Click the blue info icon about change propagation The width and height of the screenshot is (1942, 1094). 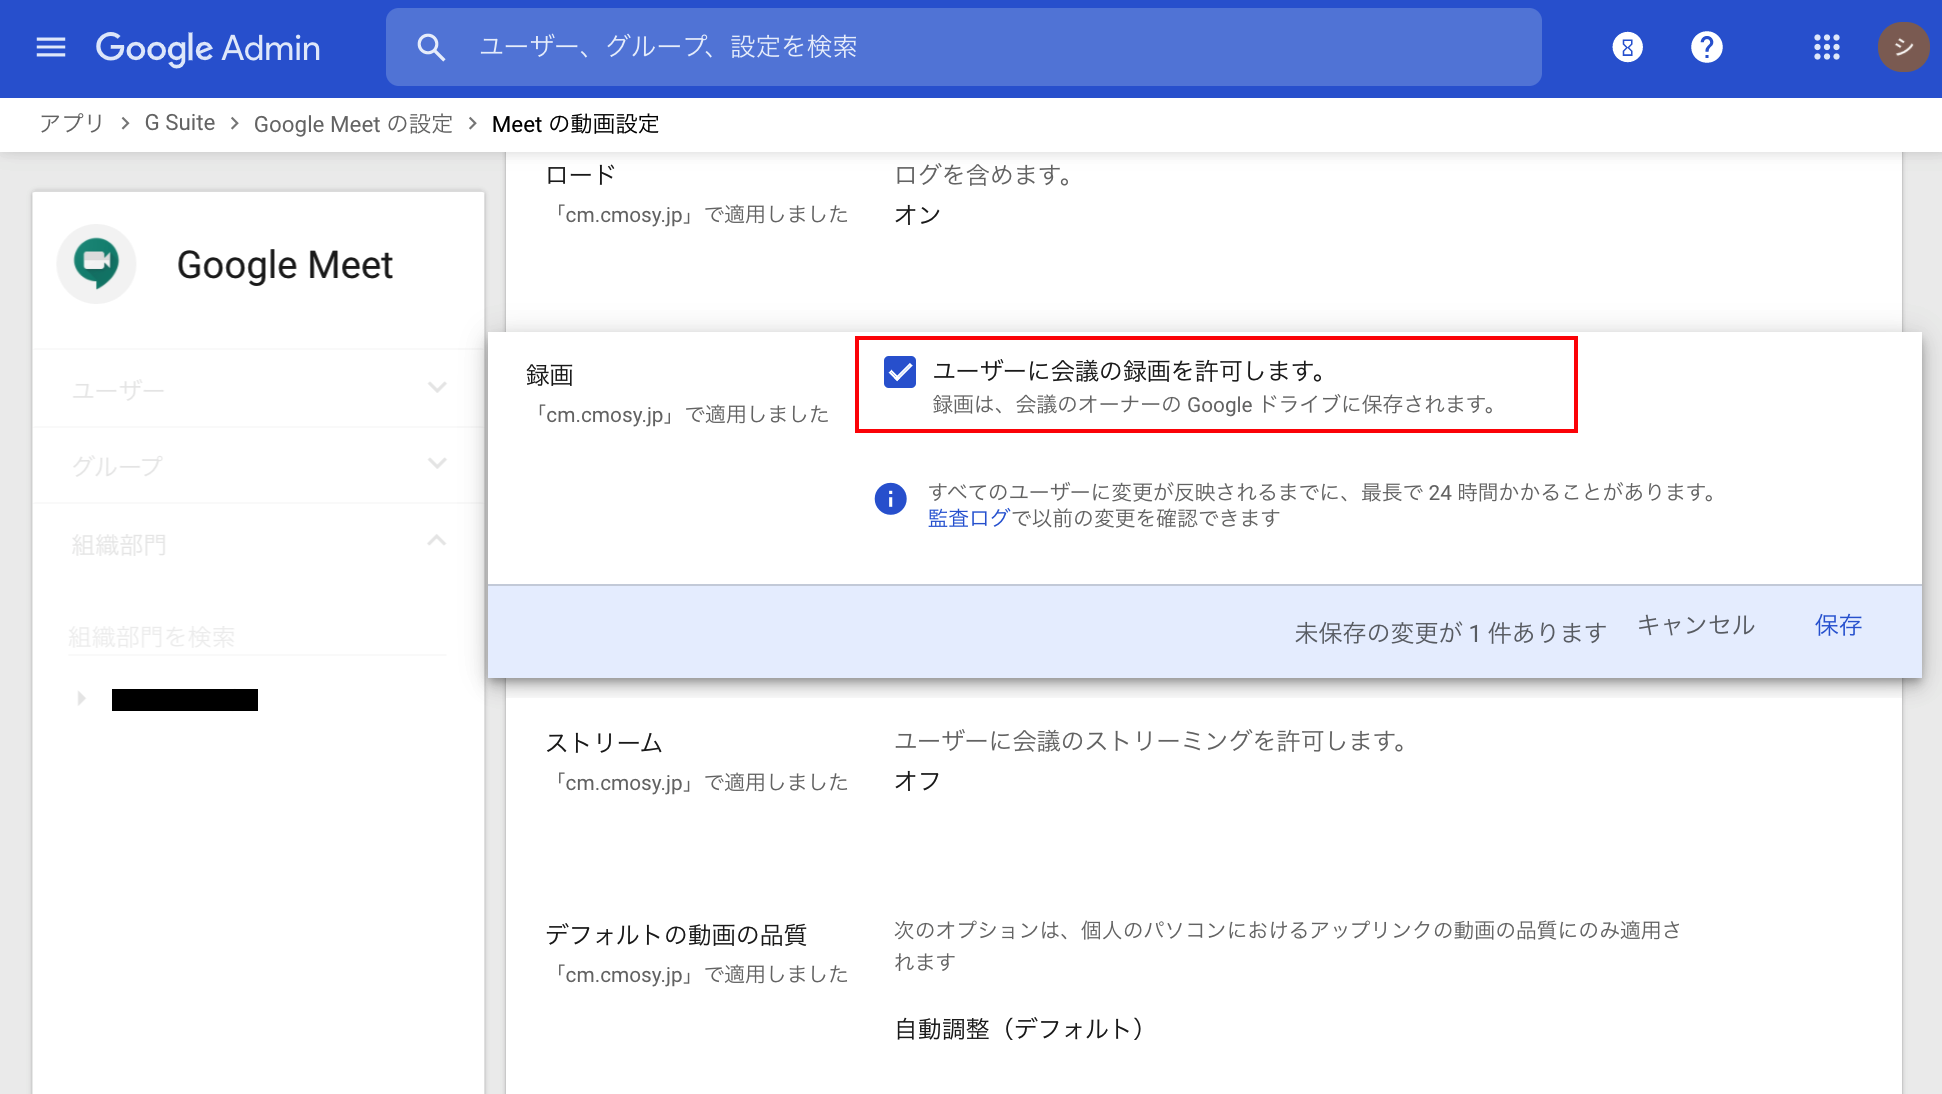tap(889, 498)
